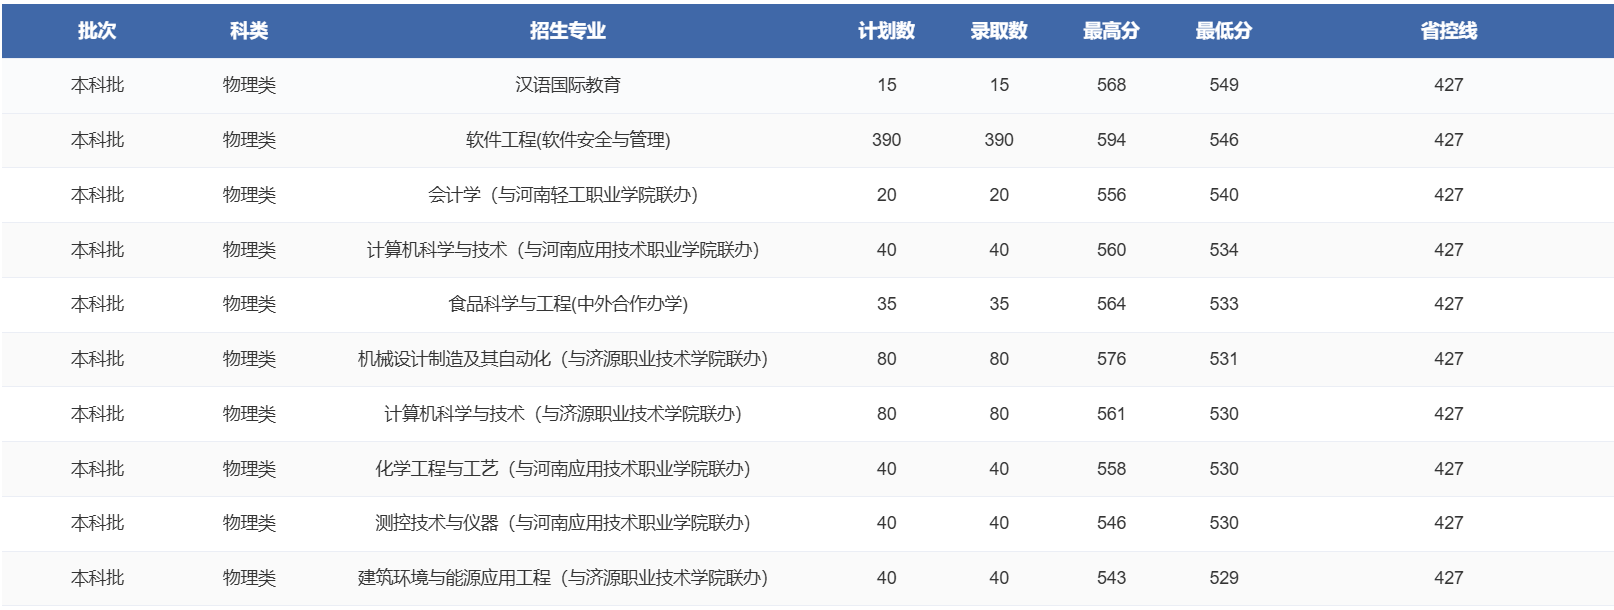1614x610 pixels.
Task: Click highest score 546 for 测控技术与仪器
Action: (1111, 523)
